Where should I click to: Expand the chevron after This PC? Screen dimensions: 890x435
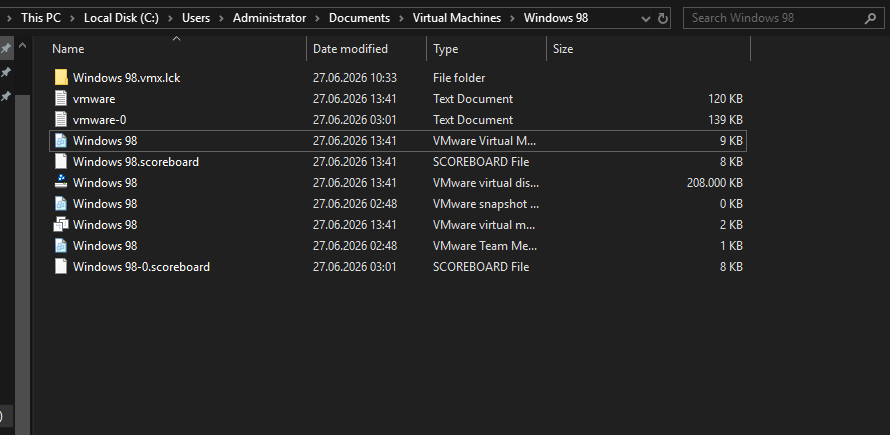(72, 18)
